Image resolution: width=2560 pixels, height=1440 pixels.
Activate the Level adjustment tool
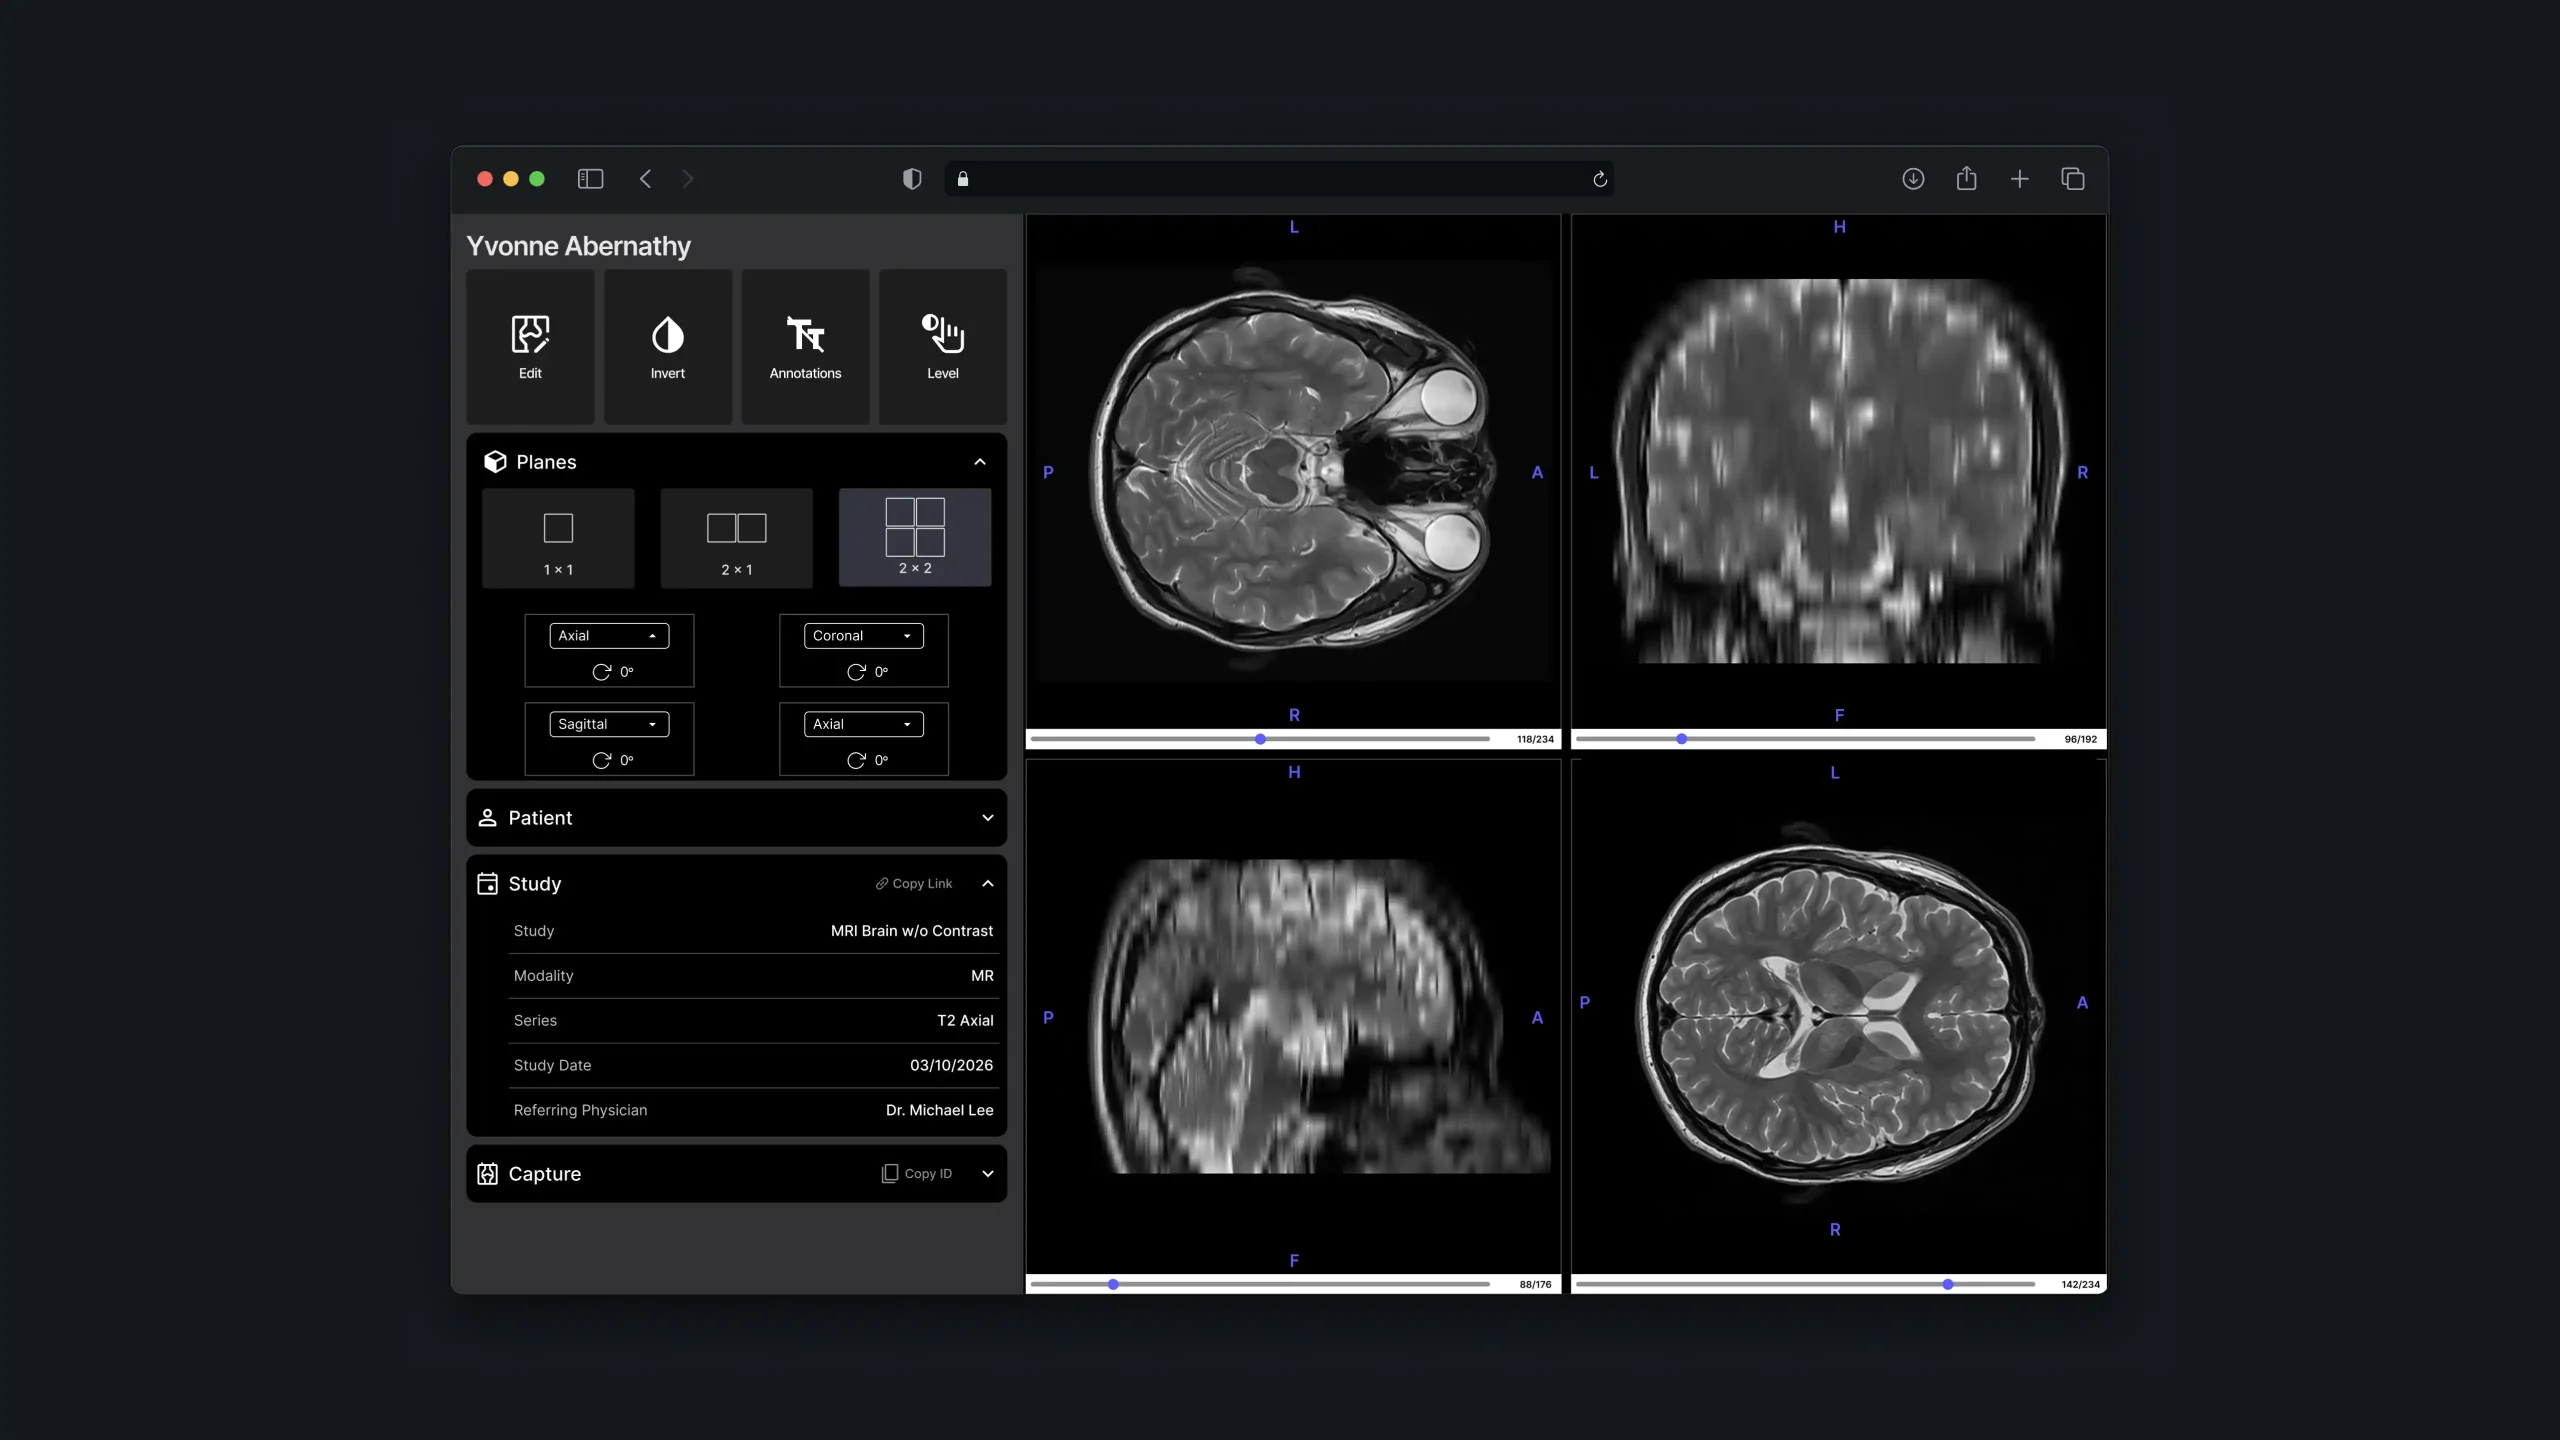[x=943, y=346]
